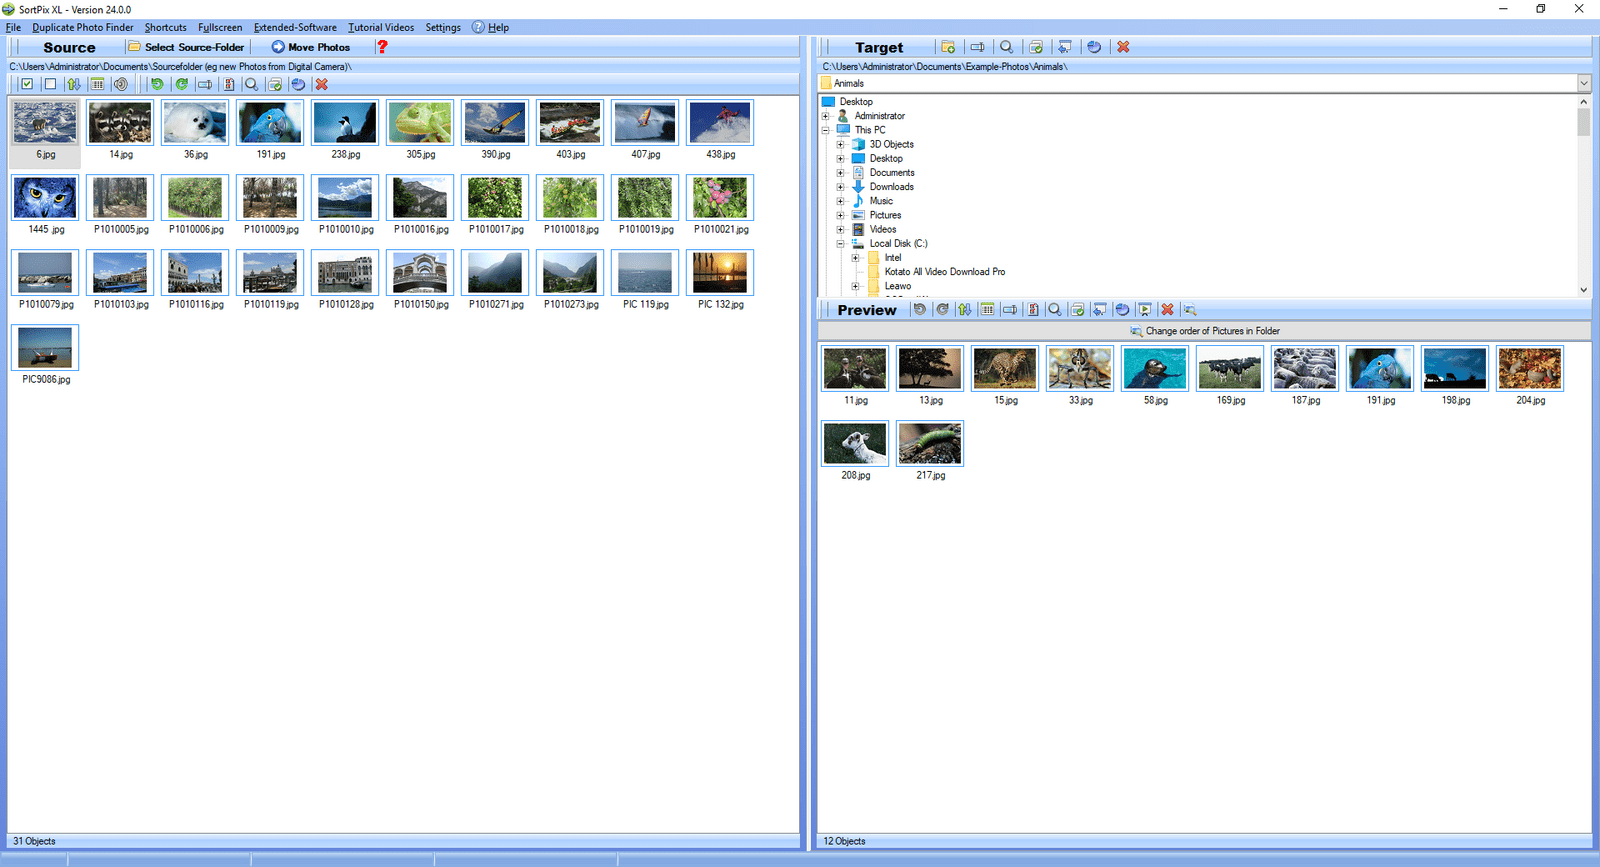The width and height of the screenshot is (1600, 867).
Task: Click the sort arrows icon in Source toolbar
Action: point(74,85)
